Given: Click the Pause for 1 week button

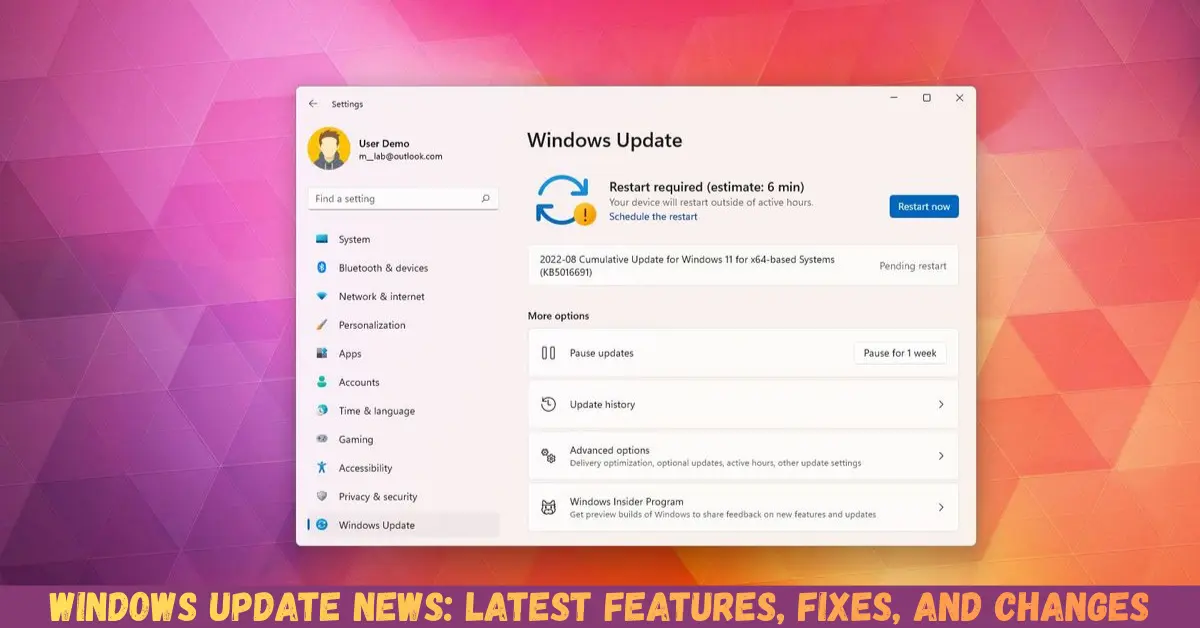Looking at the screenshot, I should pos(900,353).
